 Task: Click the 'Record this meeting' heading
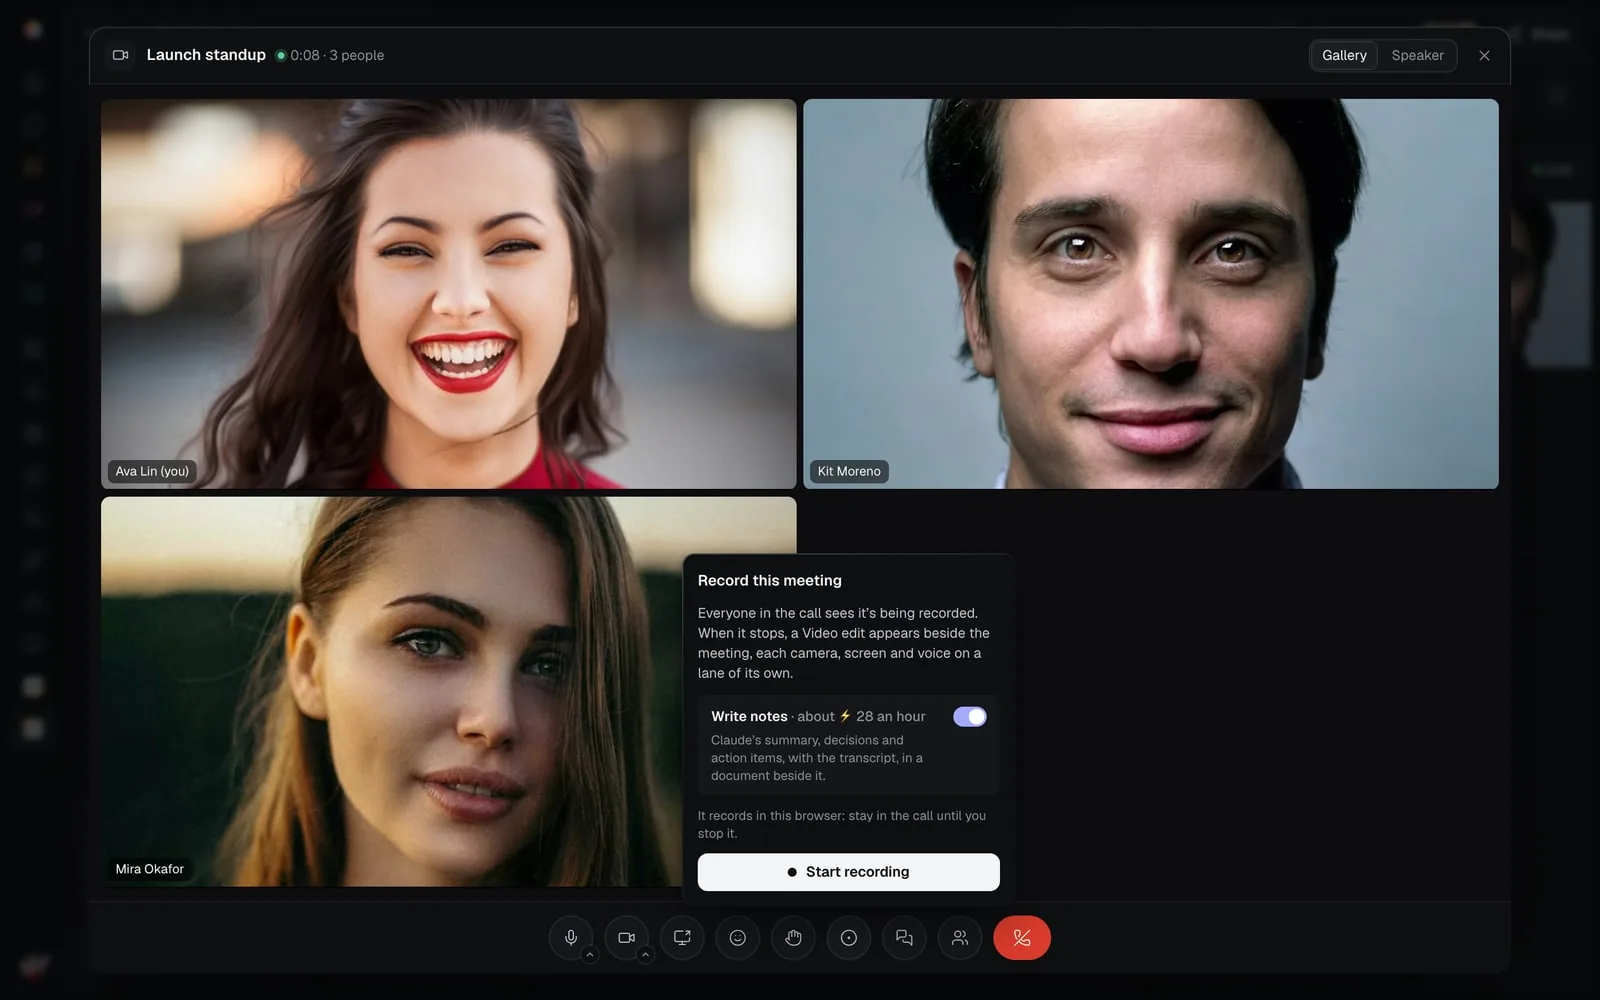coord(770,580)
